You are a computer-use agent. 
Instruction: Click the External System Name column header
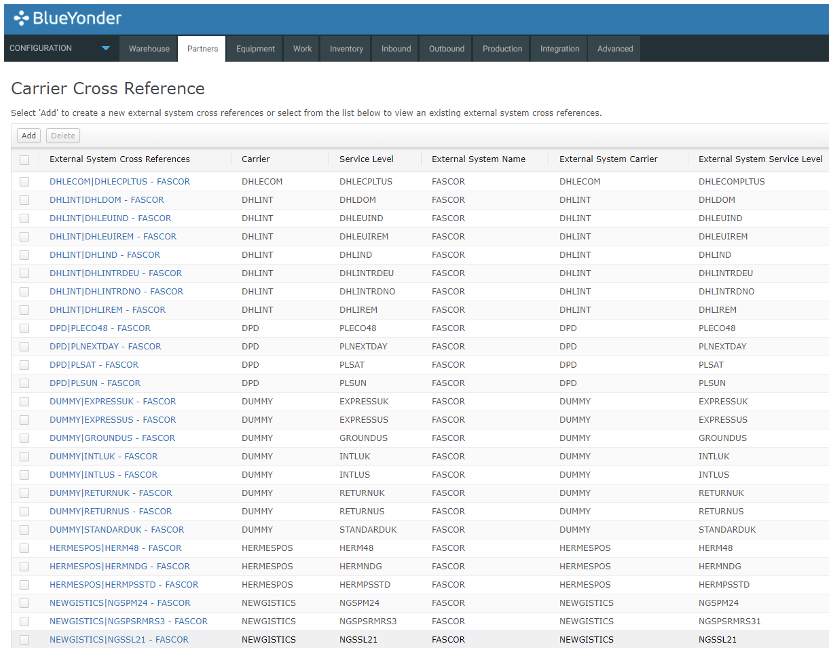(x=478, y=159)
